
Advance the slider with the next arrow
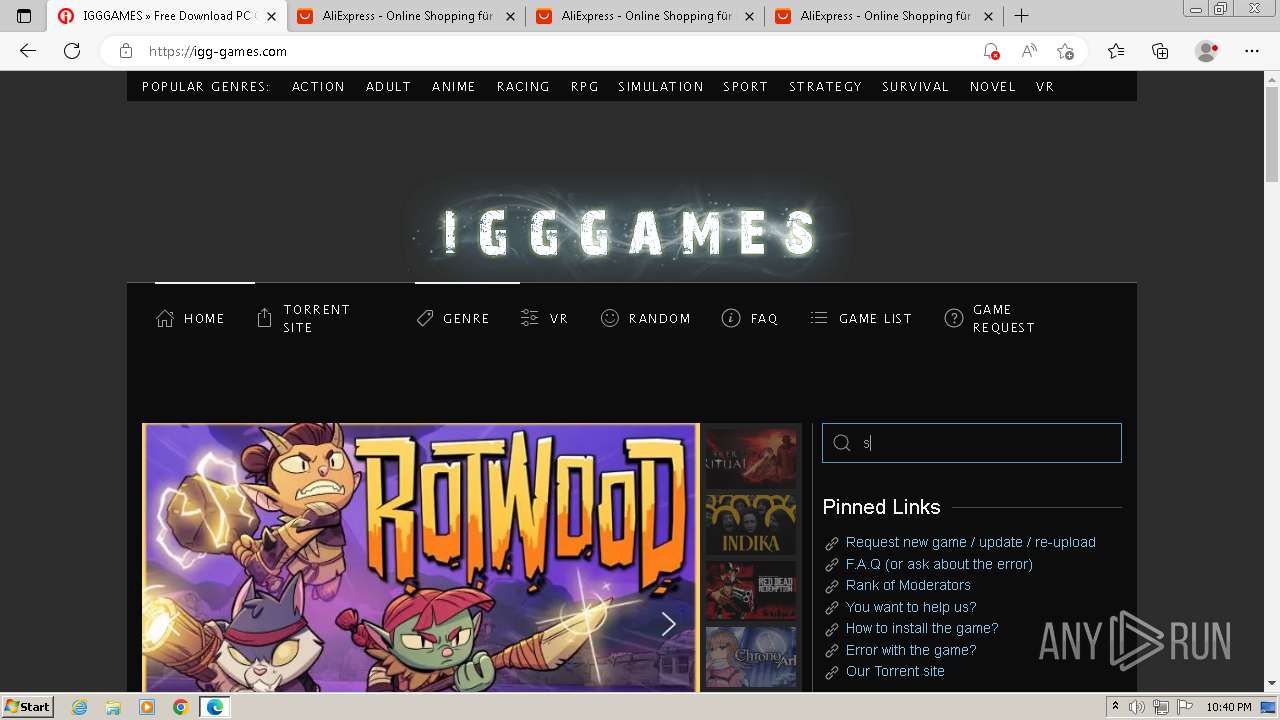[x=668, y=624]
